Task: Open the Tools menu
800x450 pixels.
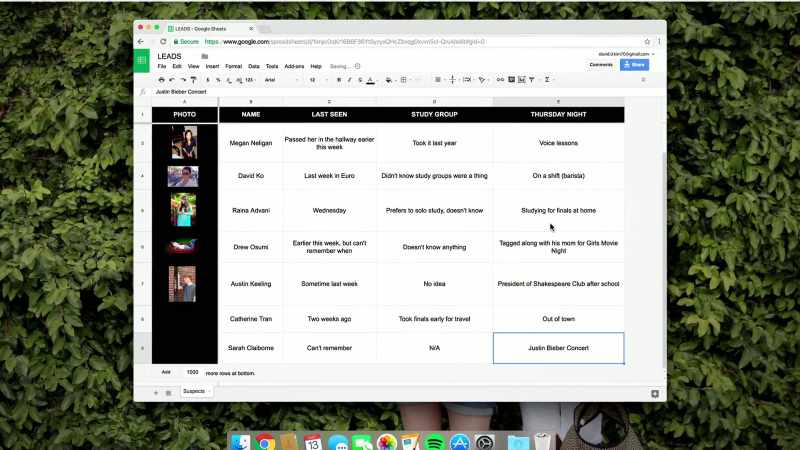Action: pos(272,66)
